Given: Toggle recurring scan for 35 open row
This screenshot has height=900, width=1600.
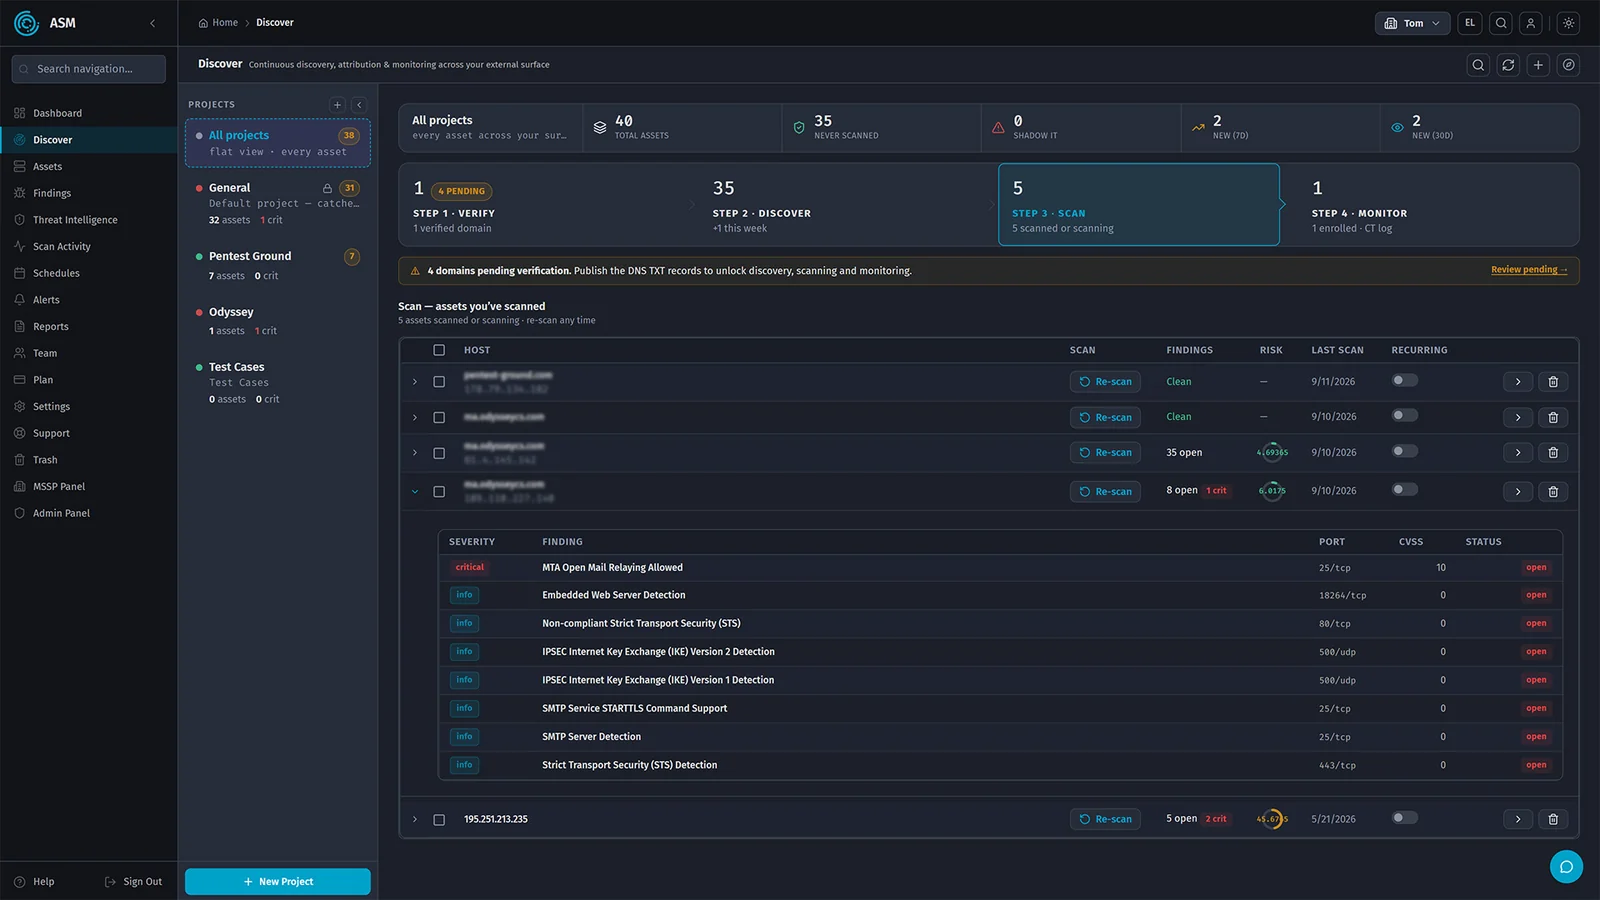Looking at the screenshot, I should tap(1405, 451).
